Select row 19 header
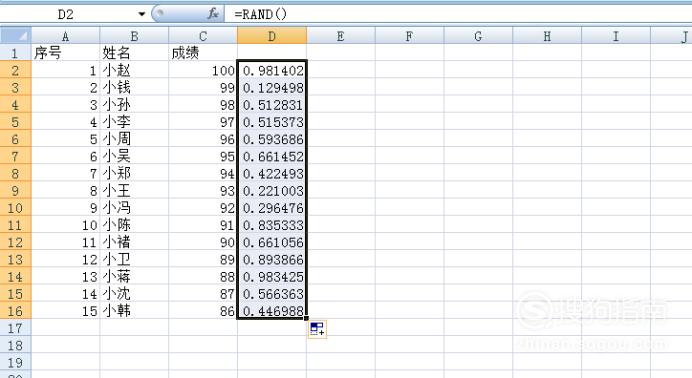The image size is (692, 378). point(15,363)
